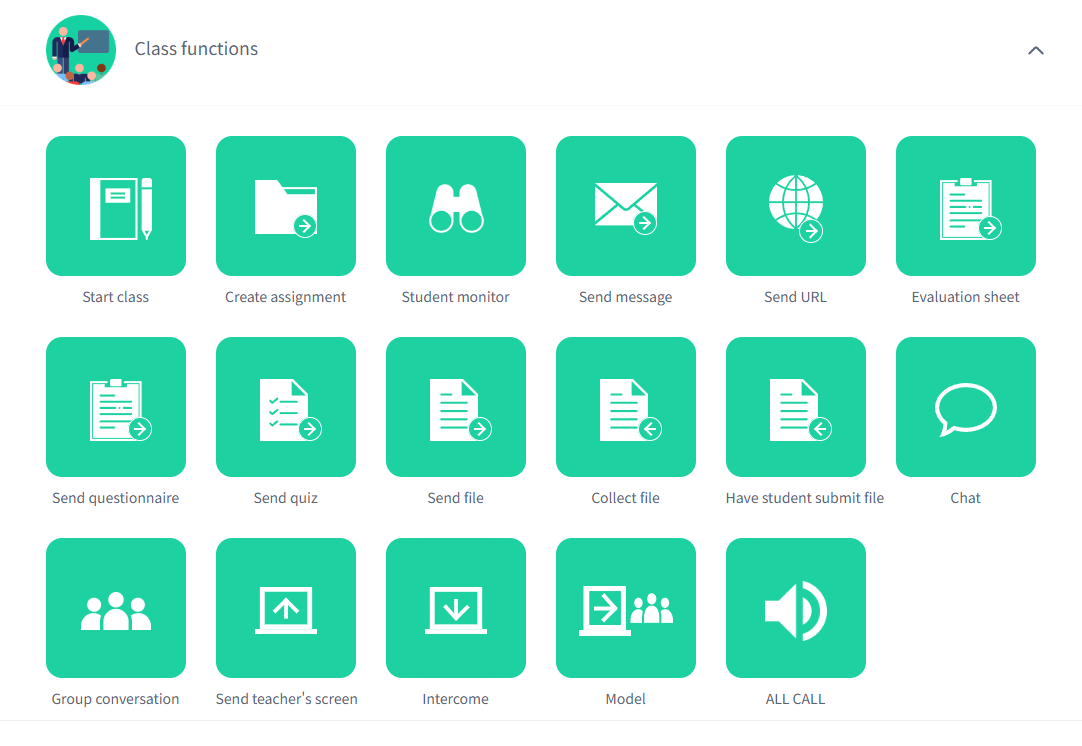Click the Class functions heading text
This screenshot has width=1082, height=746.
pyautogui.click(x=196, y=49)
